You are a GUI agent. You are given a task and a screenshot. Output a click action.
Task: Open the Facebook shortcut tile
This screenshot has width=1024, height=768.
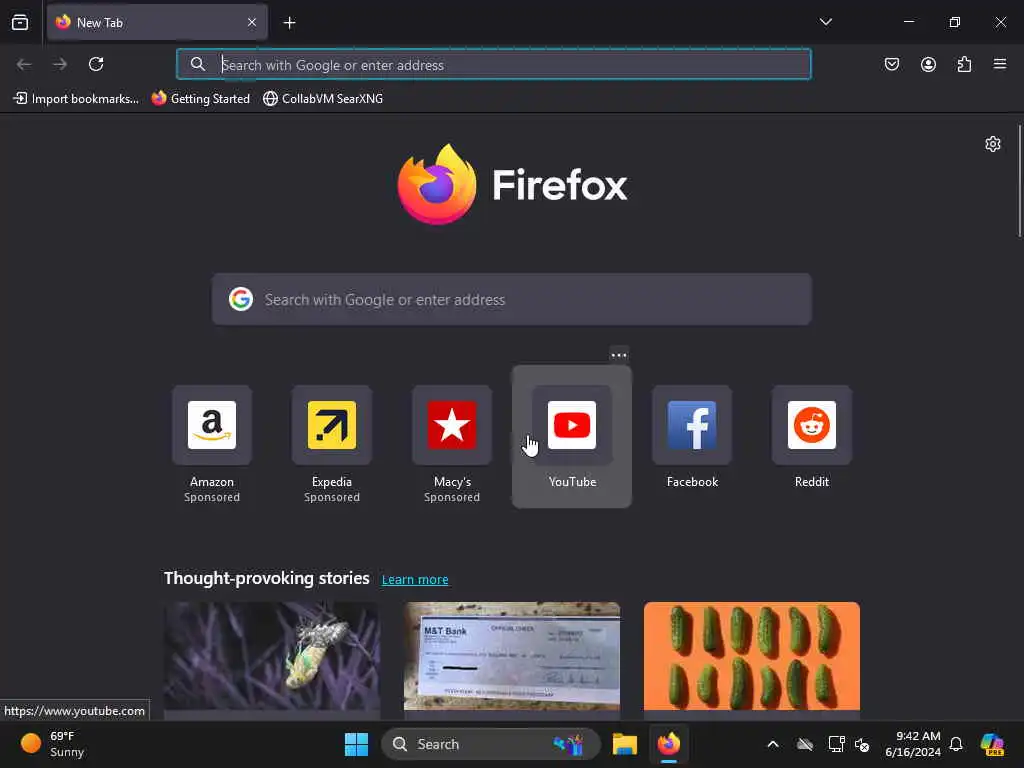click(692, 438)
